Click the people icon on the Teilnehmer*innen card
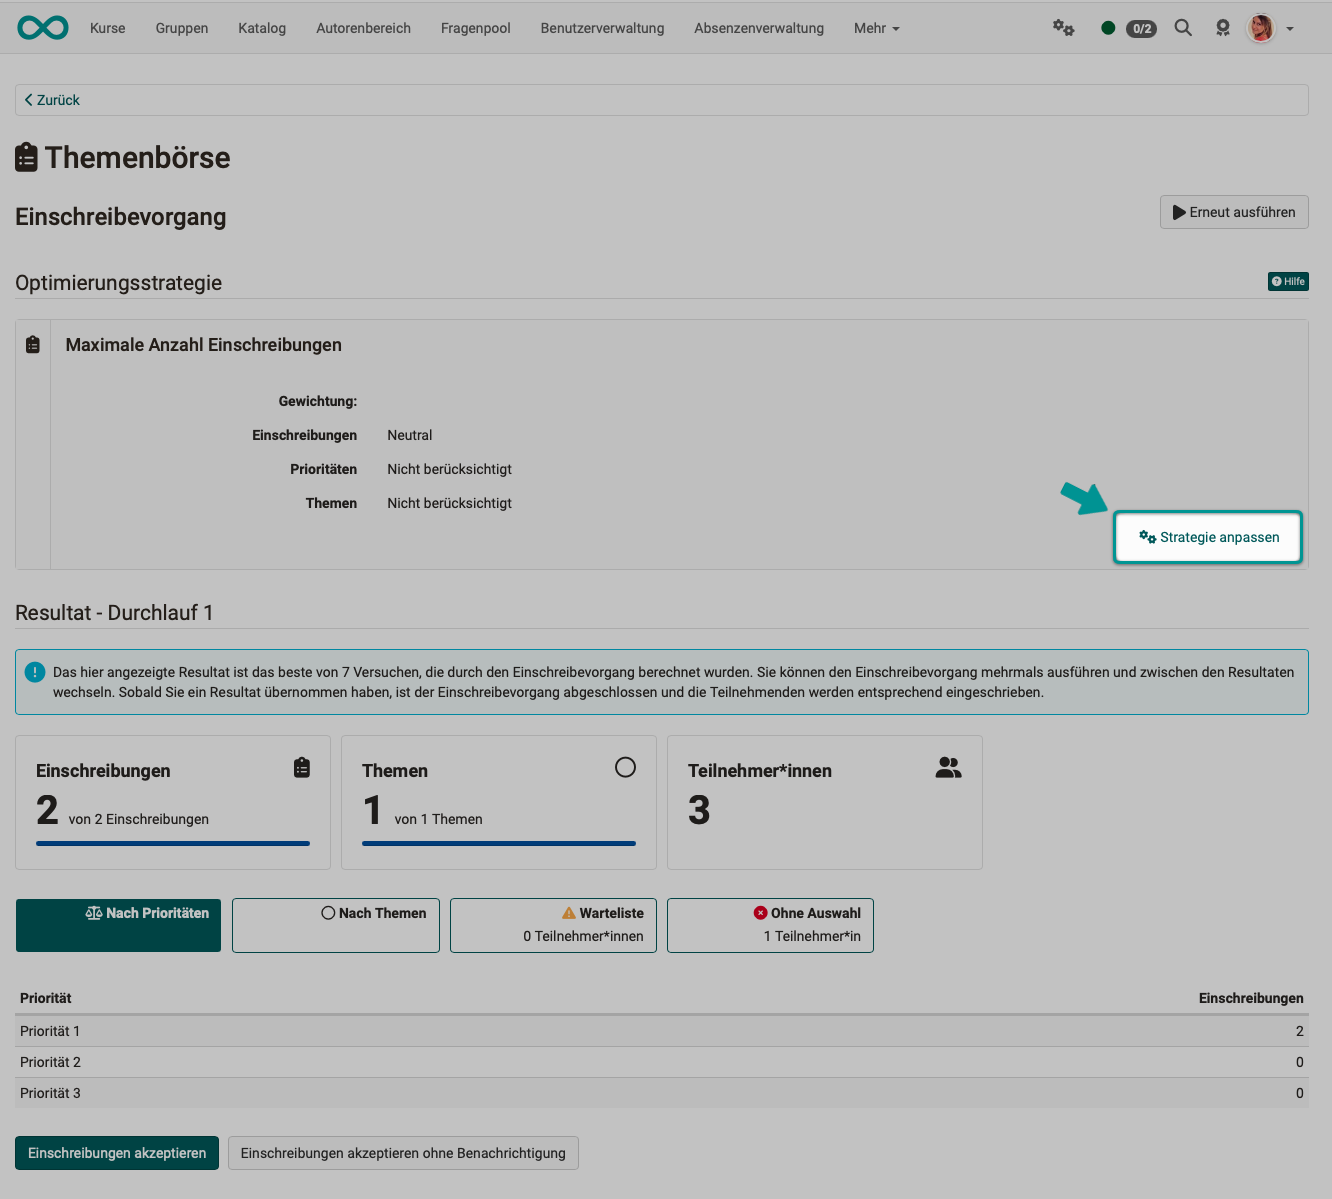Image resolution: width=1332 pixels, height=1199 pixels. [x=947, y=767]
